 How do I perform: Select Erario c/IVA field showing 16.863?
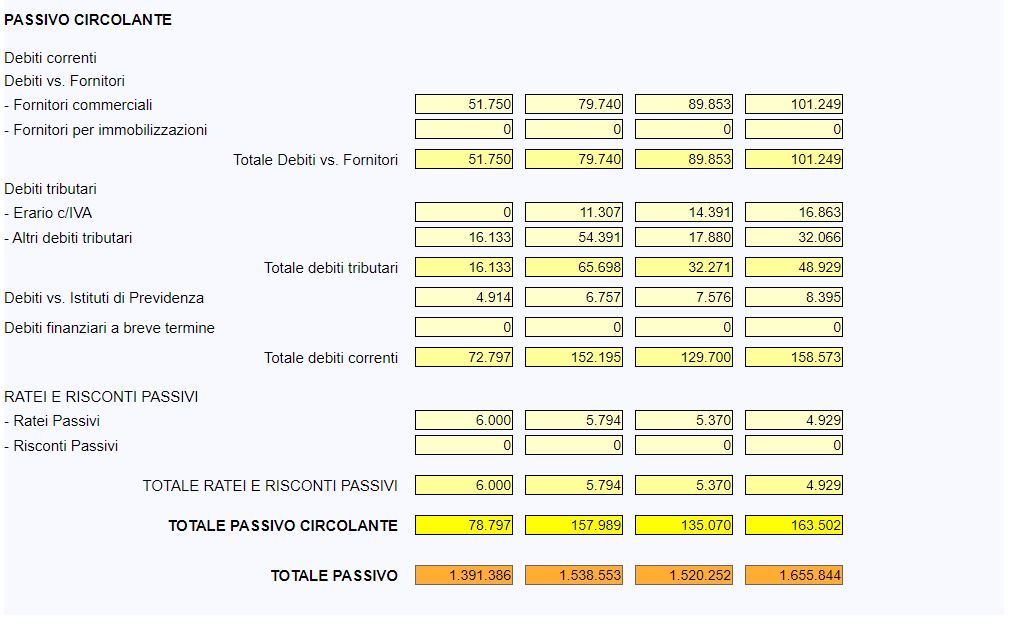point(794,212)
